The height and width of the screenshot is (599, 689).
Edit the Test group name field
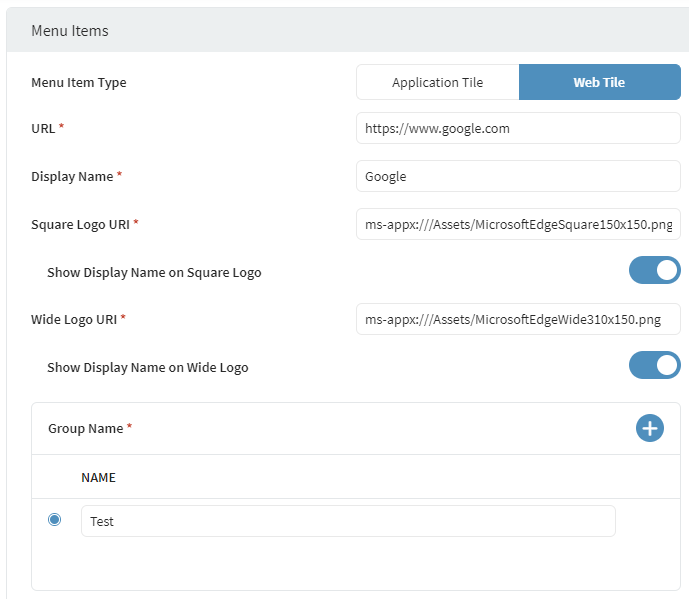click(347, 521)
